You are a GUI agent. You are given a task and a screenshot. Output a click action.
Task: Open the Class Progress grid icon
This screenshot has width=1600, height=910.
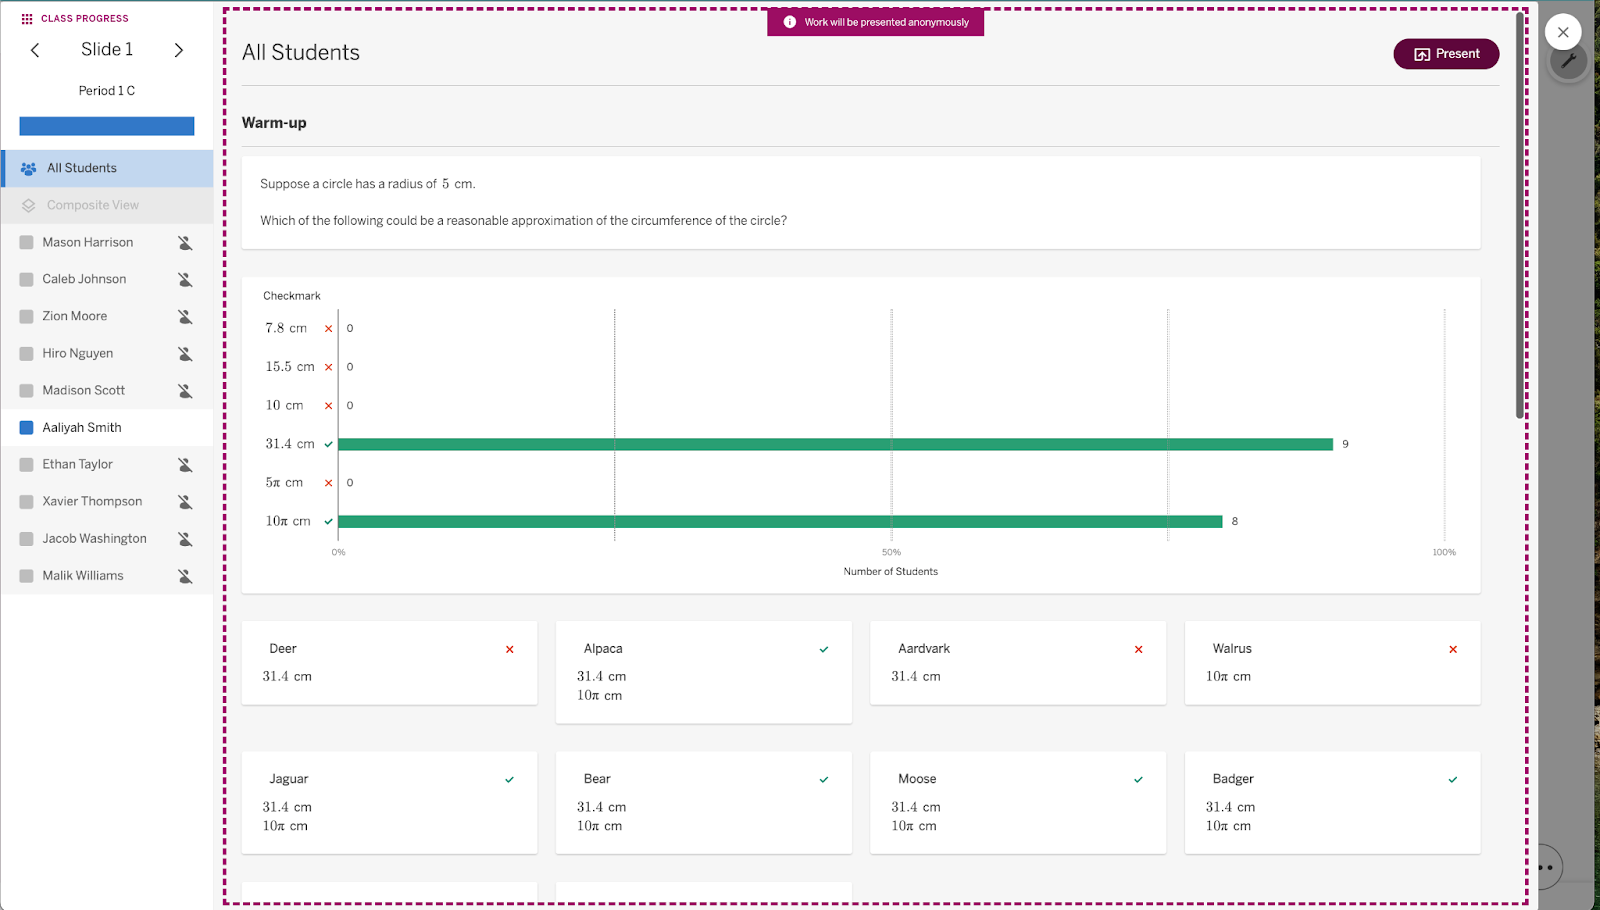(x=27, y=19)
